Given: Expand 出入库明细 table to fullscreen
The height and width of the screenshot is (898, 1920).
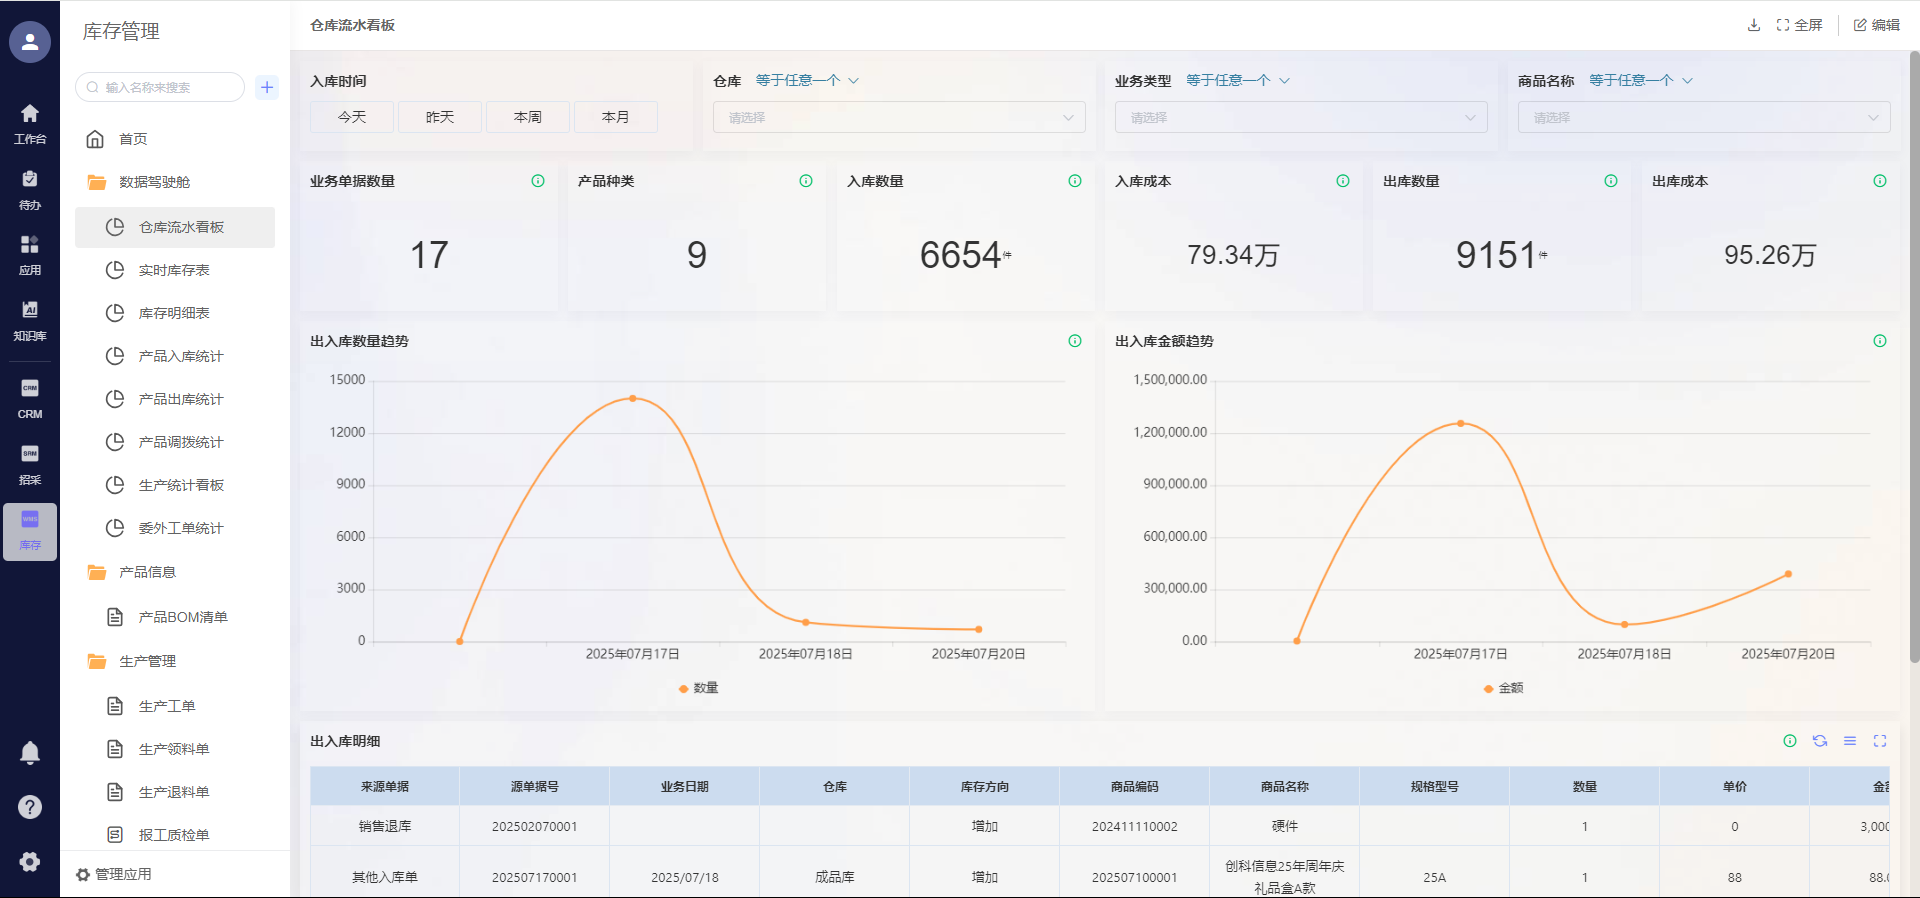Looking at the screenshot, I should click(x=1880, y=741).
